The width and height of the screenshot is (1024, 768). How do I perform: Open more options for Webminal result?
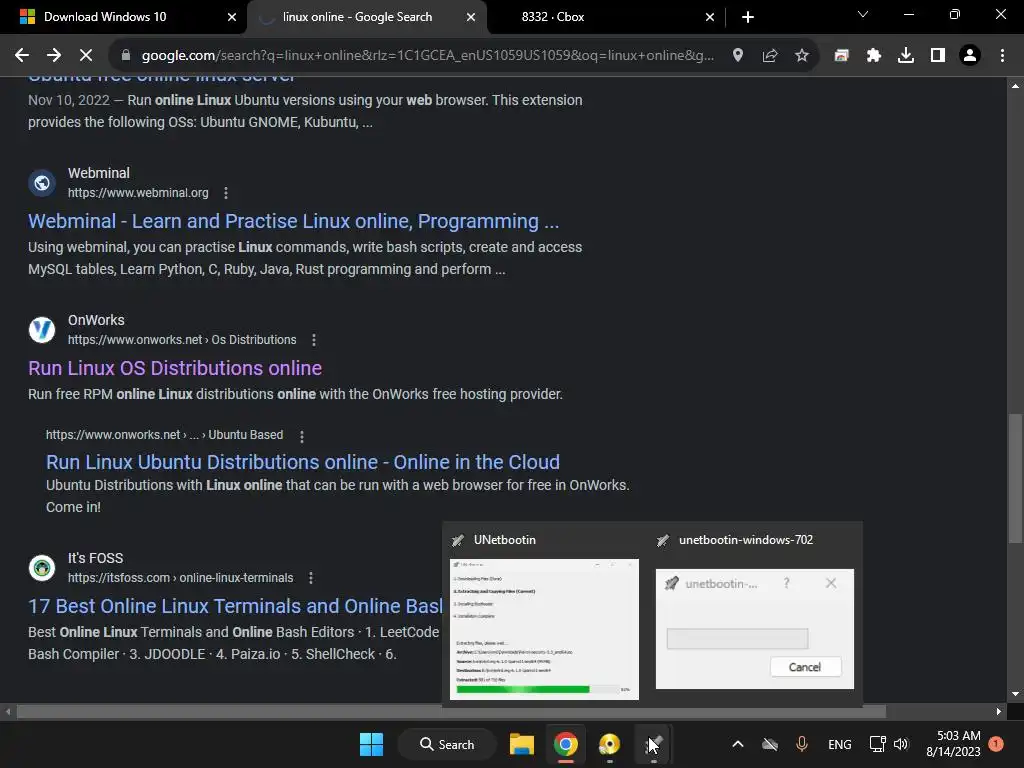pyautogui.click(x=226, y=193)
